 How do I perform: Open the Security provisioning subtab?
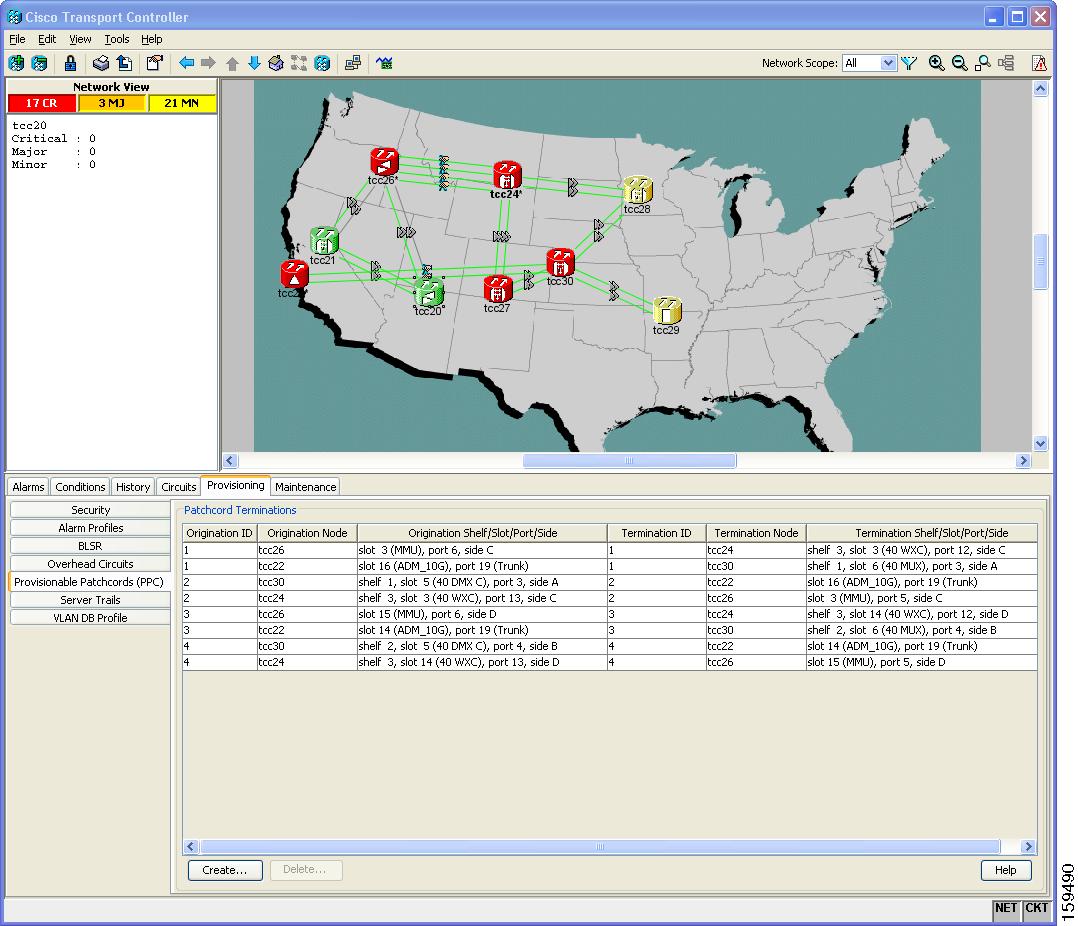tap(90, 509)
